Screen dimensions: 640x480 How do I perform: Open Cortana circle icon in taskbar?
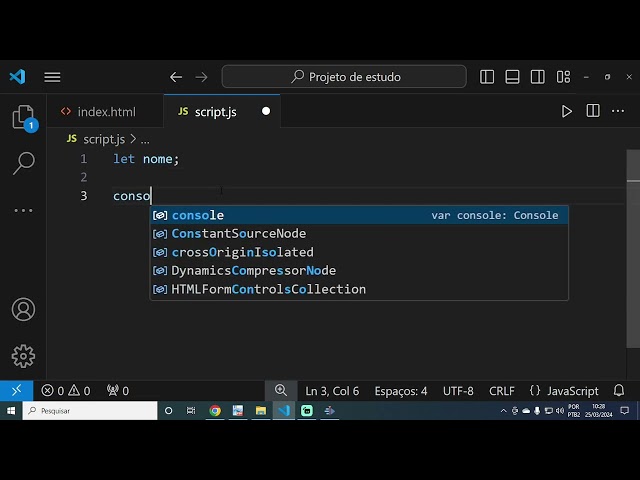click(x=168, y=411)
